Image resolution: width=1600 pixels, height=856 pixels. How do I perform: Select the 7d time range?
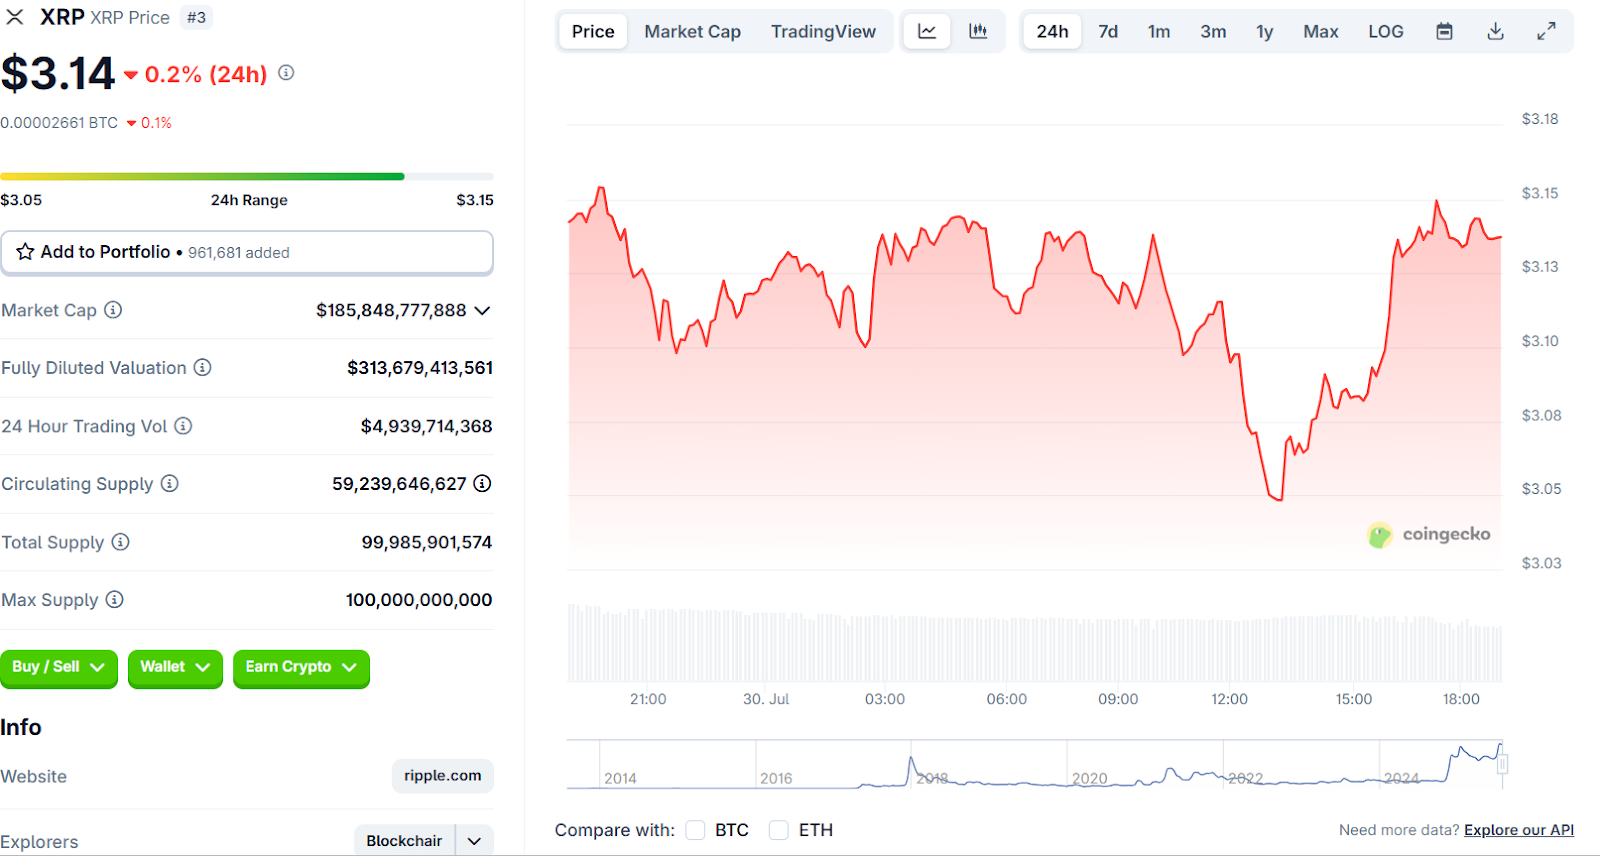[x=1108, y=32]
